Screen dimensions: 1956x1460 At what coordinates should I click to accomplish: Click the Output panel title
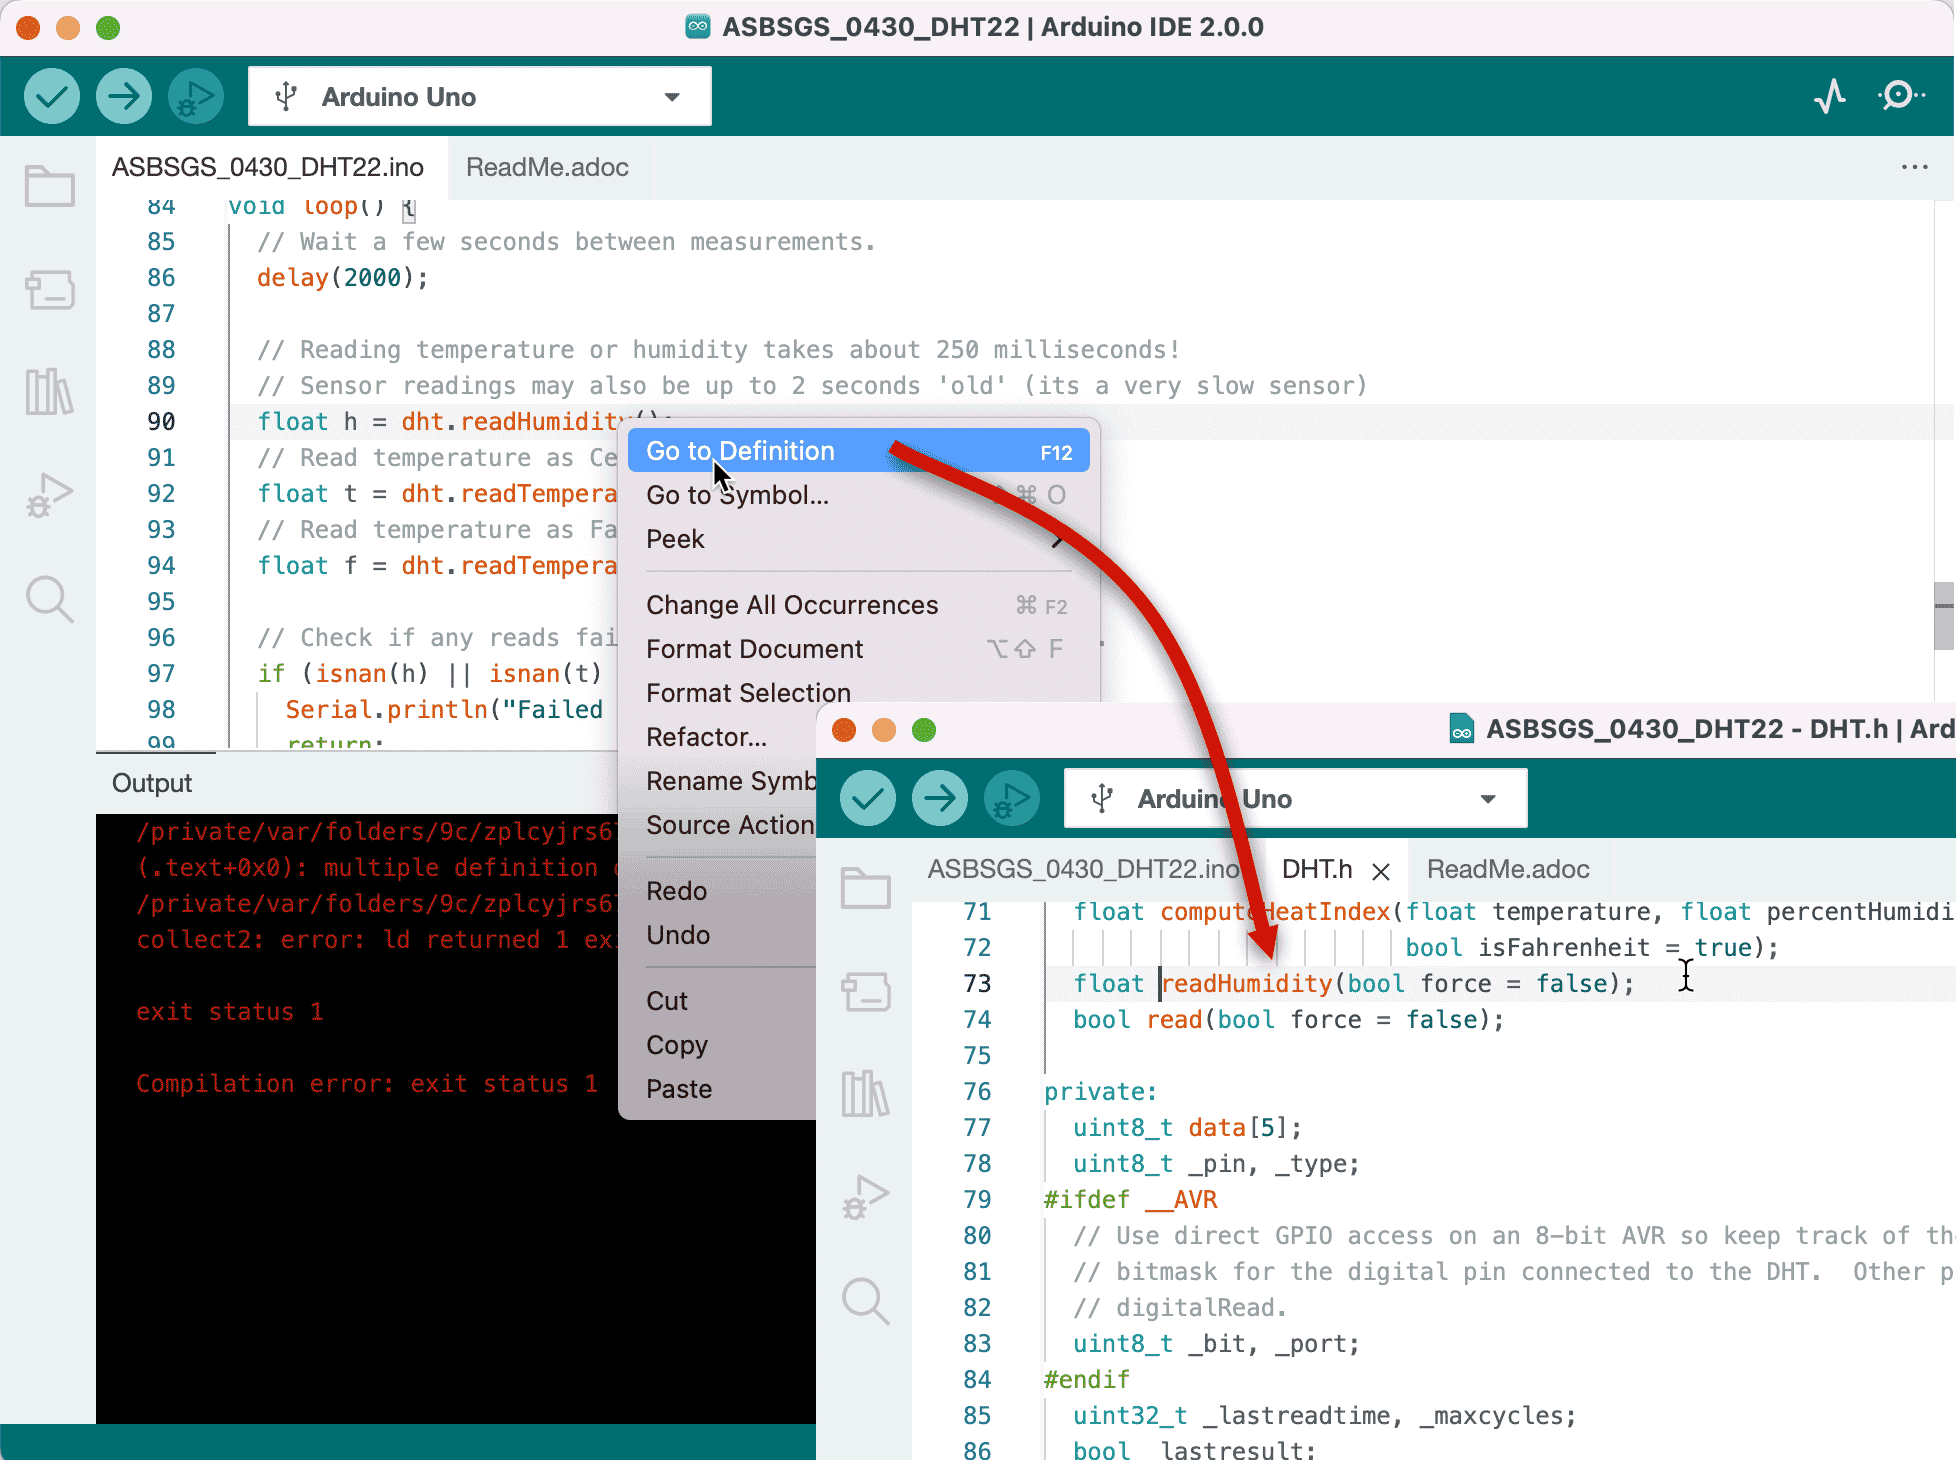[152, 783]
